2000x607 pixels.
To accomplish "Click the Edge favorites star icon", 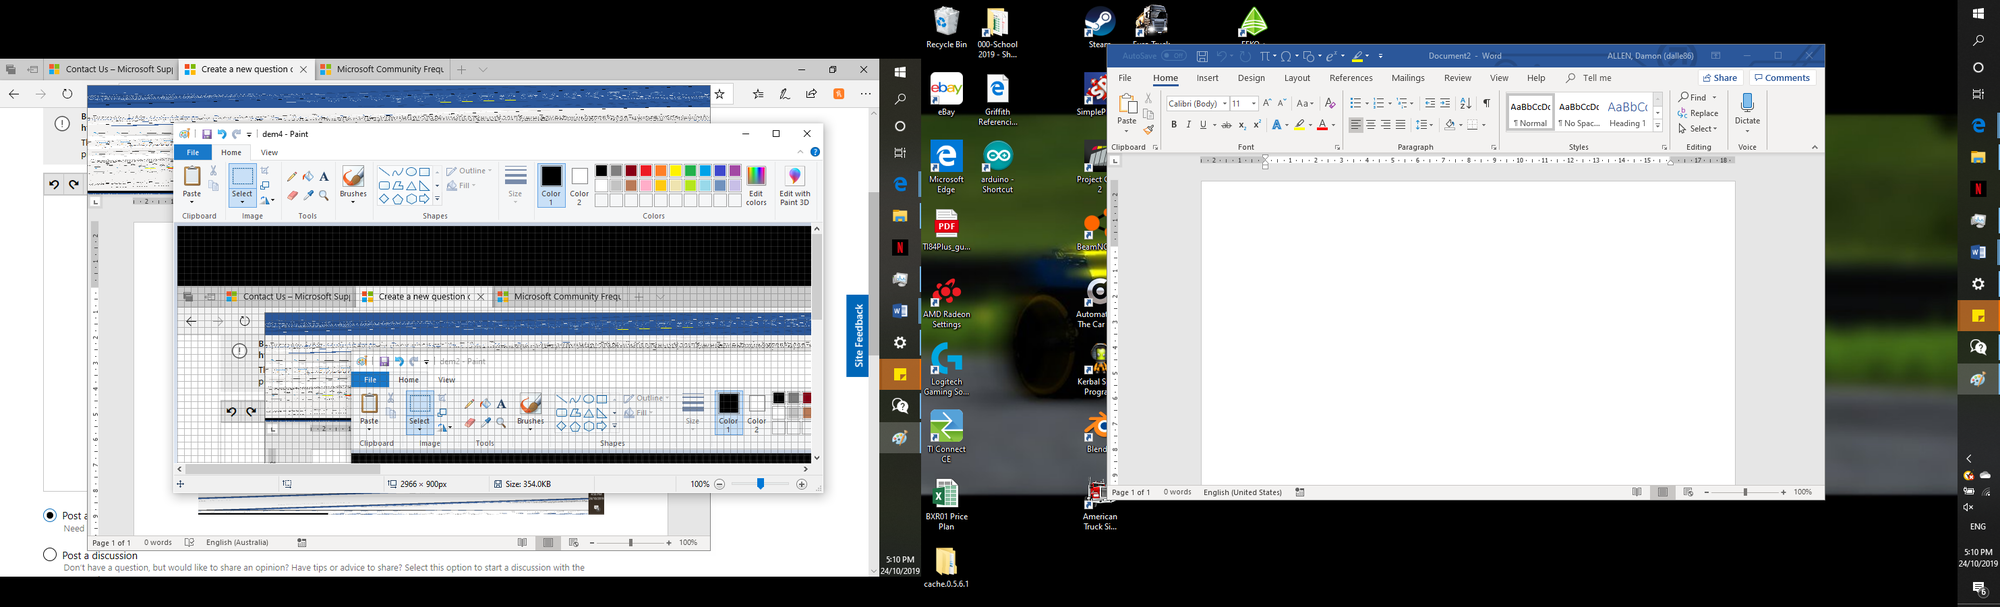I will click(719, 94).
